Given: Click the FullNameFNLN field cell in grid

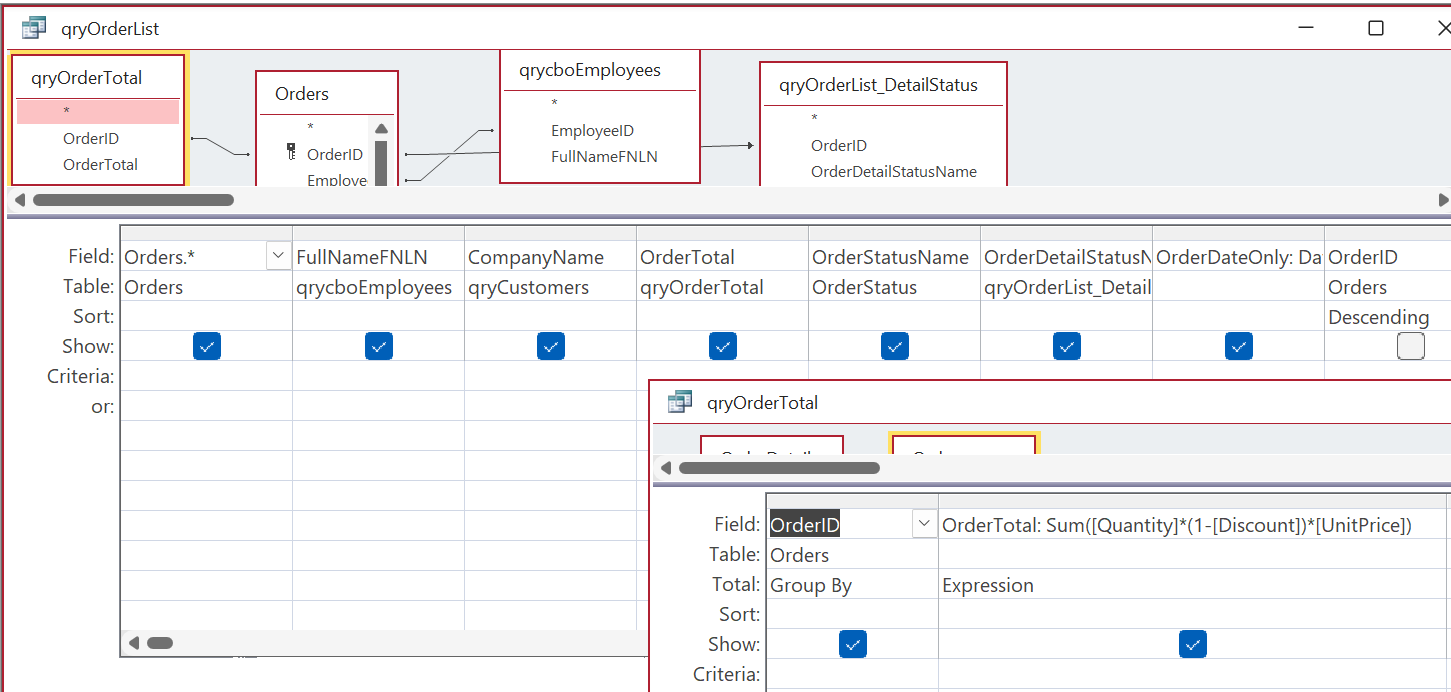Looking at the screenshot, I should click(378, 257).
